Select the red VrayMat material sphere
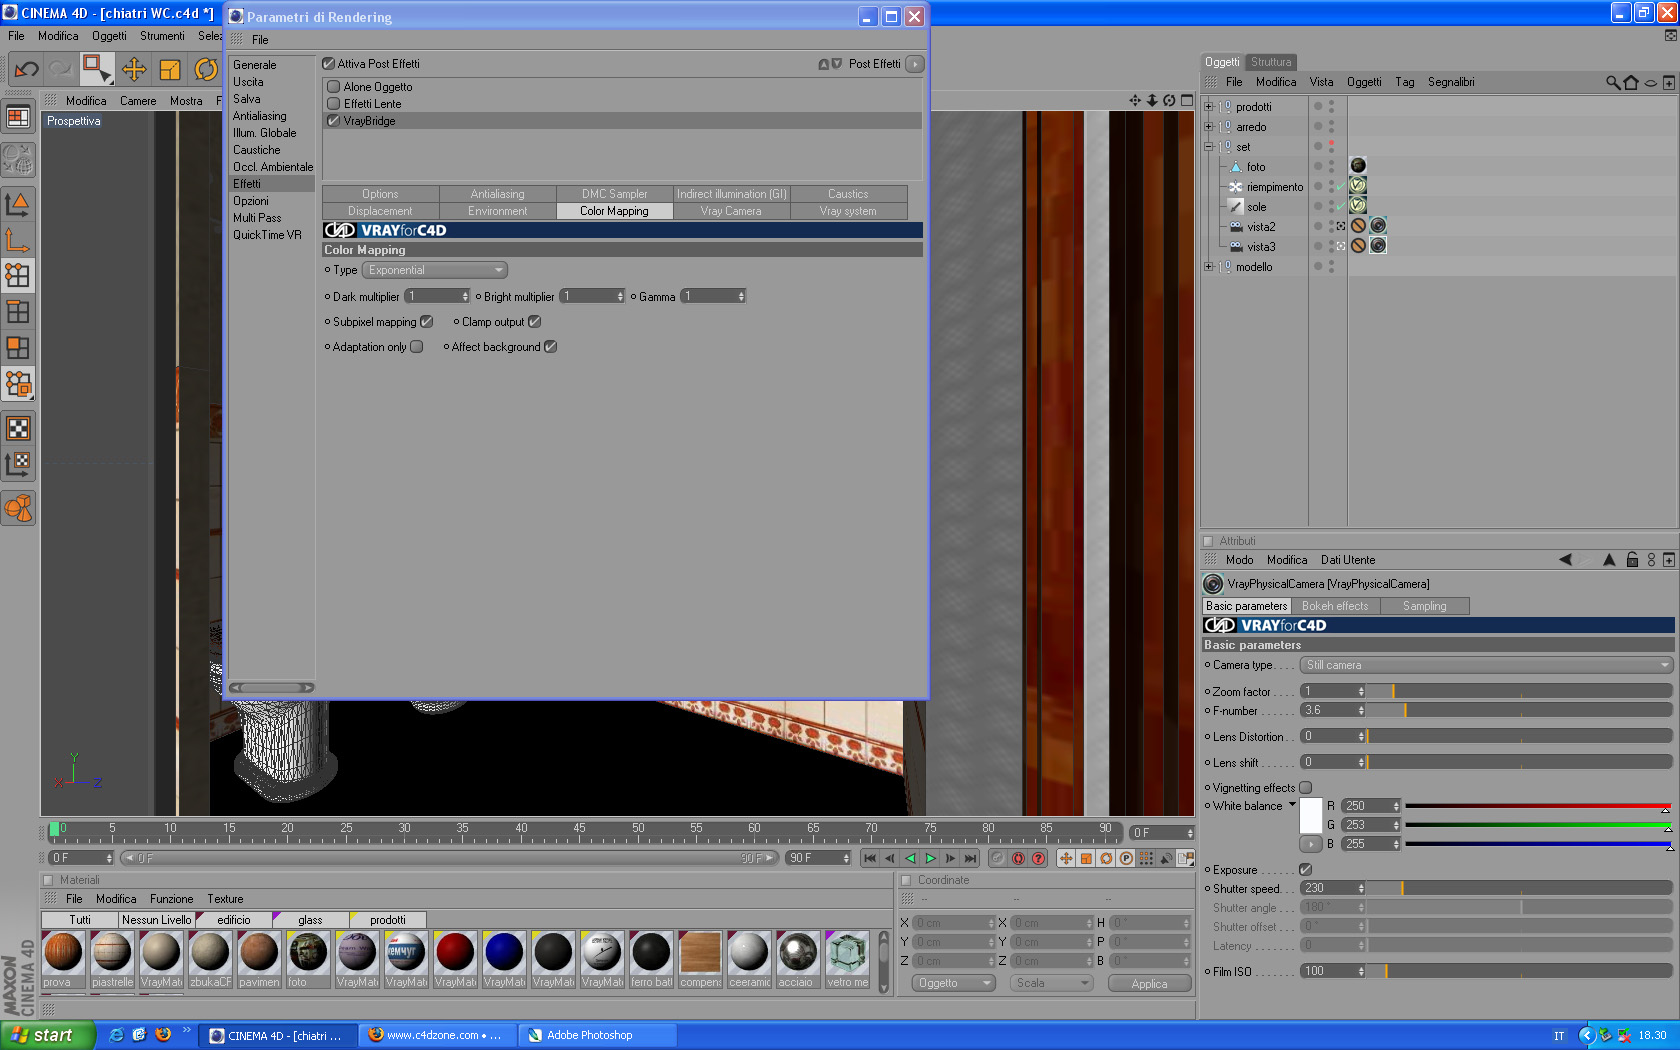 (x=455, y=959)
